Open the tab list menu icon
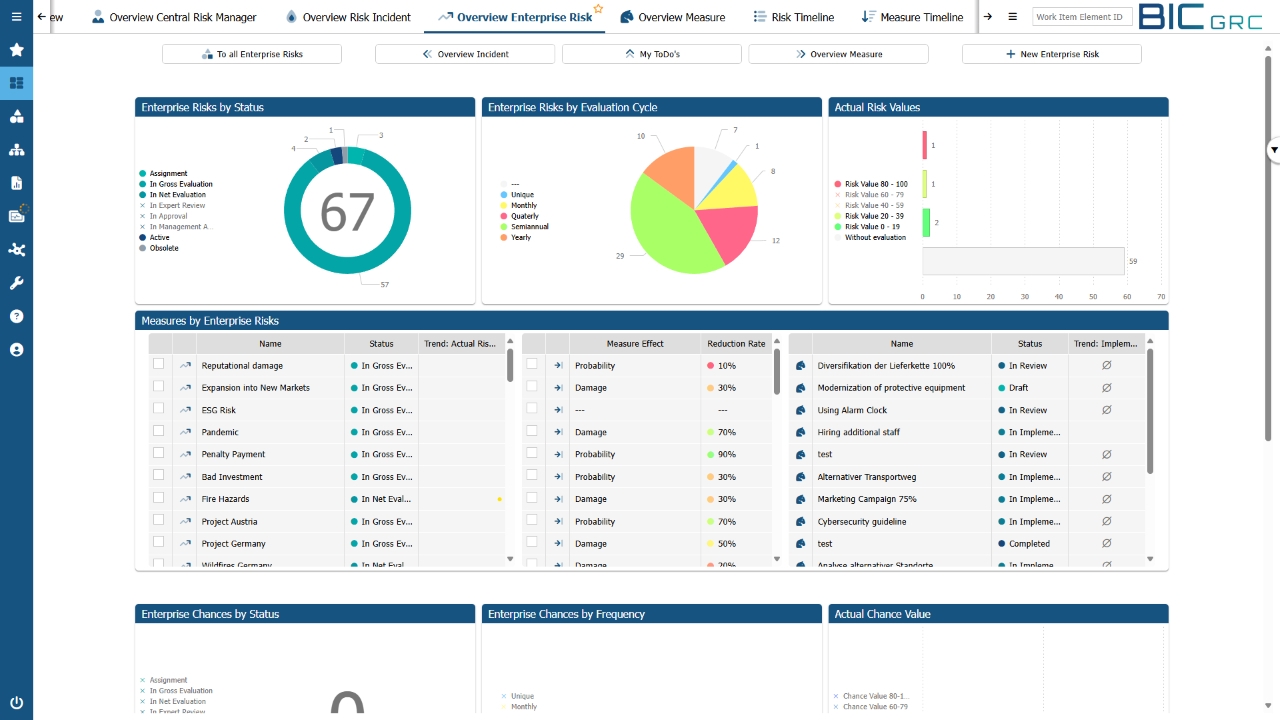 (x=1012, y=17)
